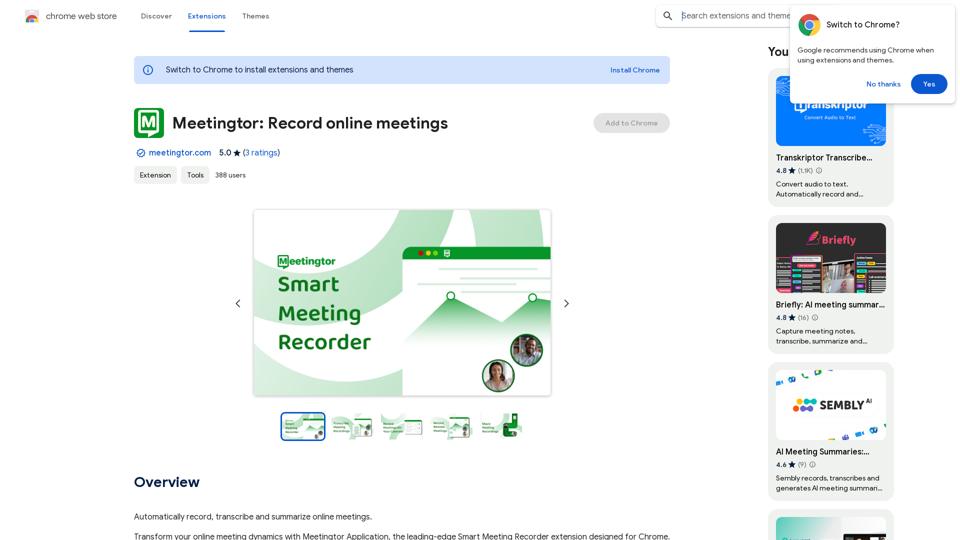Click the Chrome logo in the popup
Viewport: 960px width, 540px height.
809,25
